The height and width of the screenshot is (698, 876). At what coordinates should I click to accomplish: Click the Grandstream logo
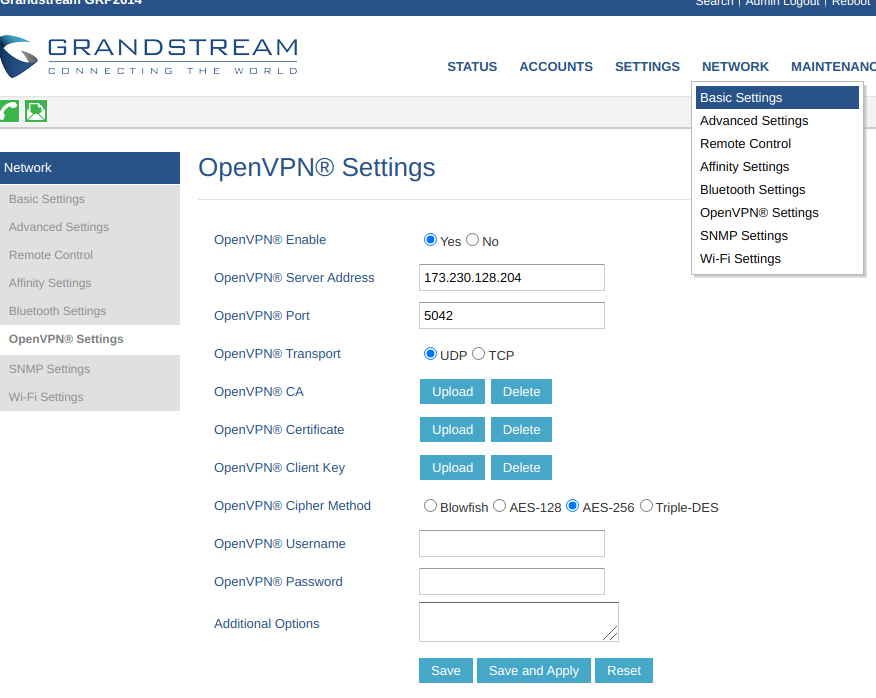coord(150,57)
